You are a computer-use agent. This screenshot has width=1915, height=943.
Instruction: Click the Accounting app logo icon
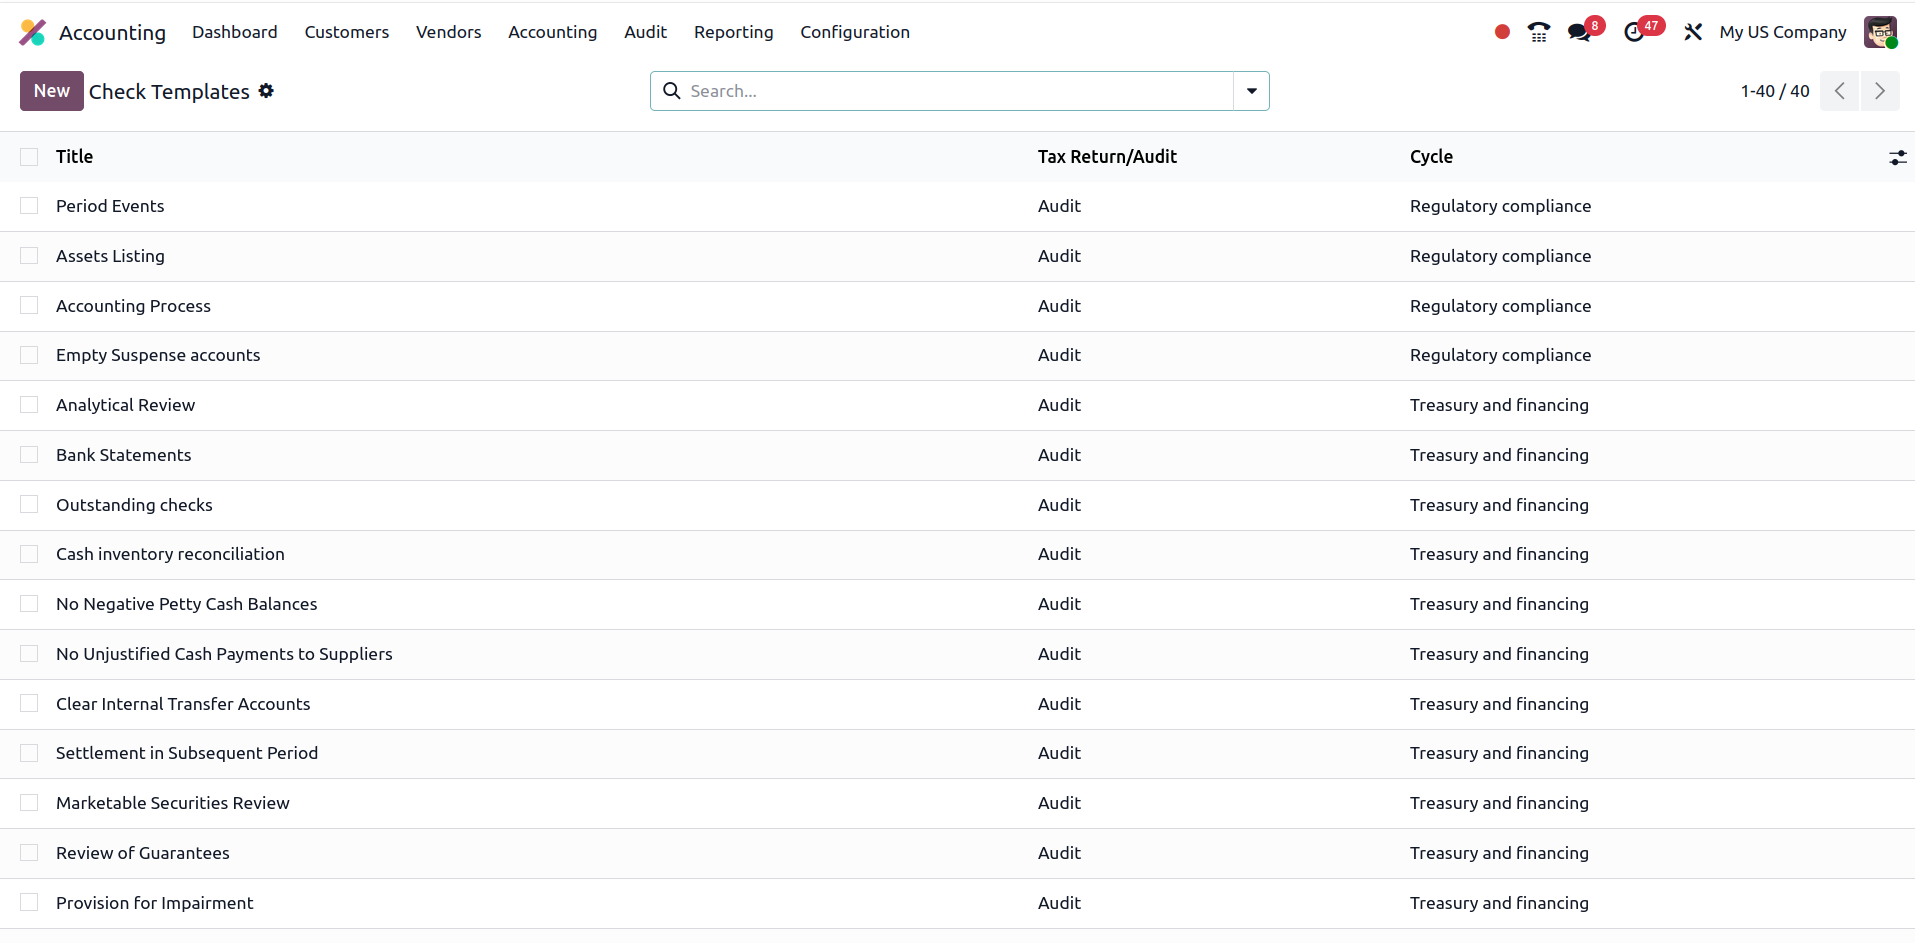tap(33, 32)
